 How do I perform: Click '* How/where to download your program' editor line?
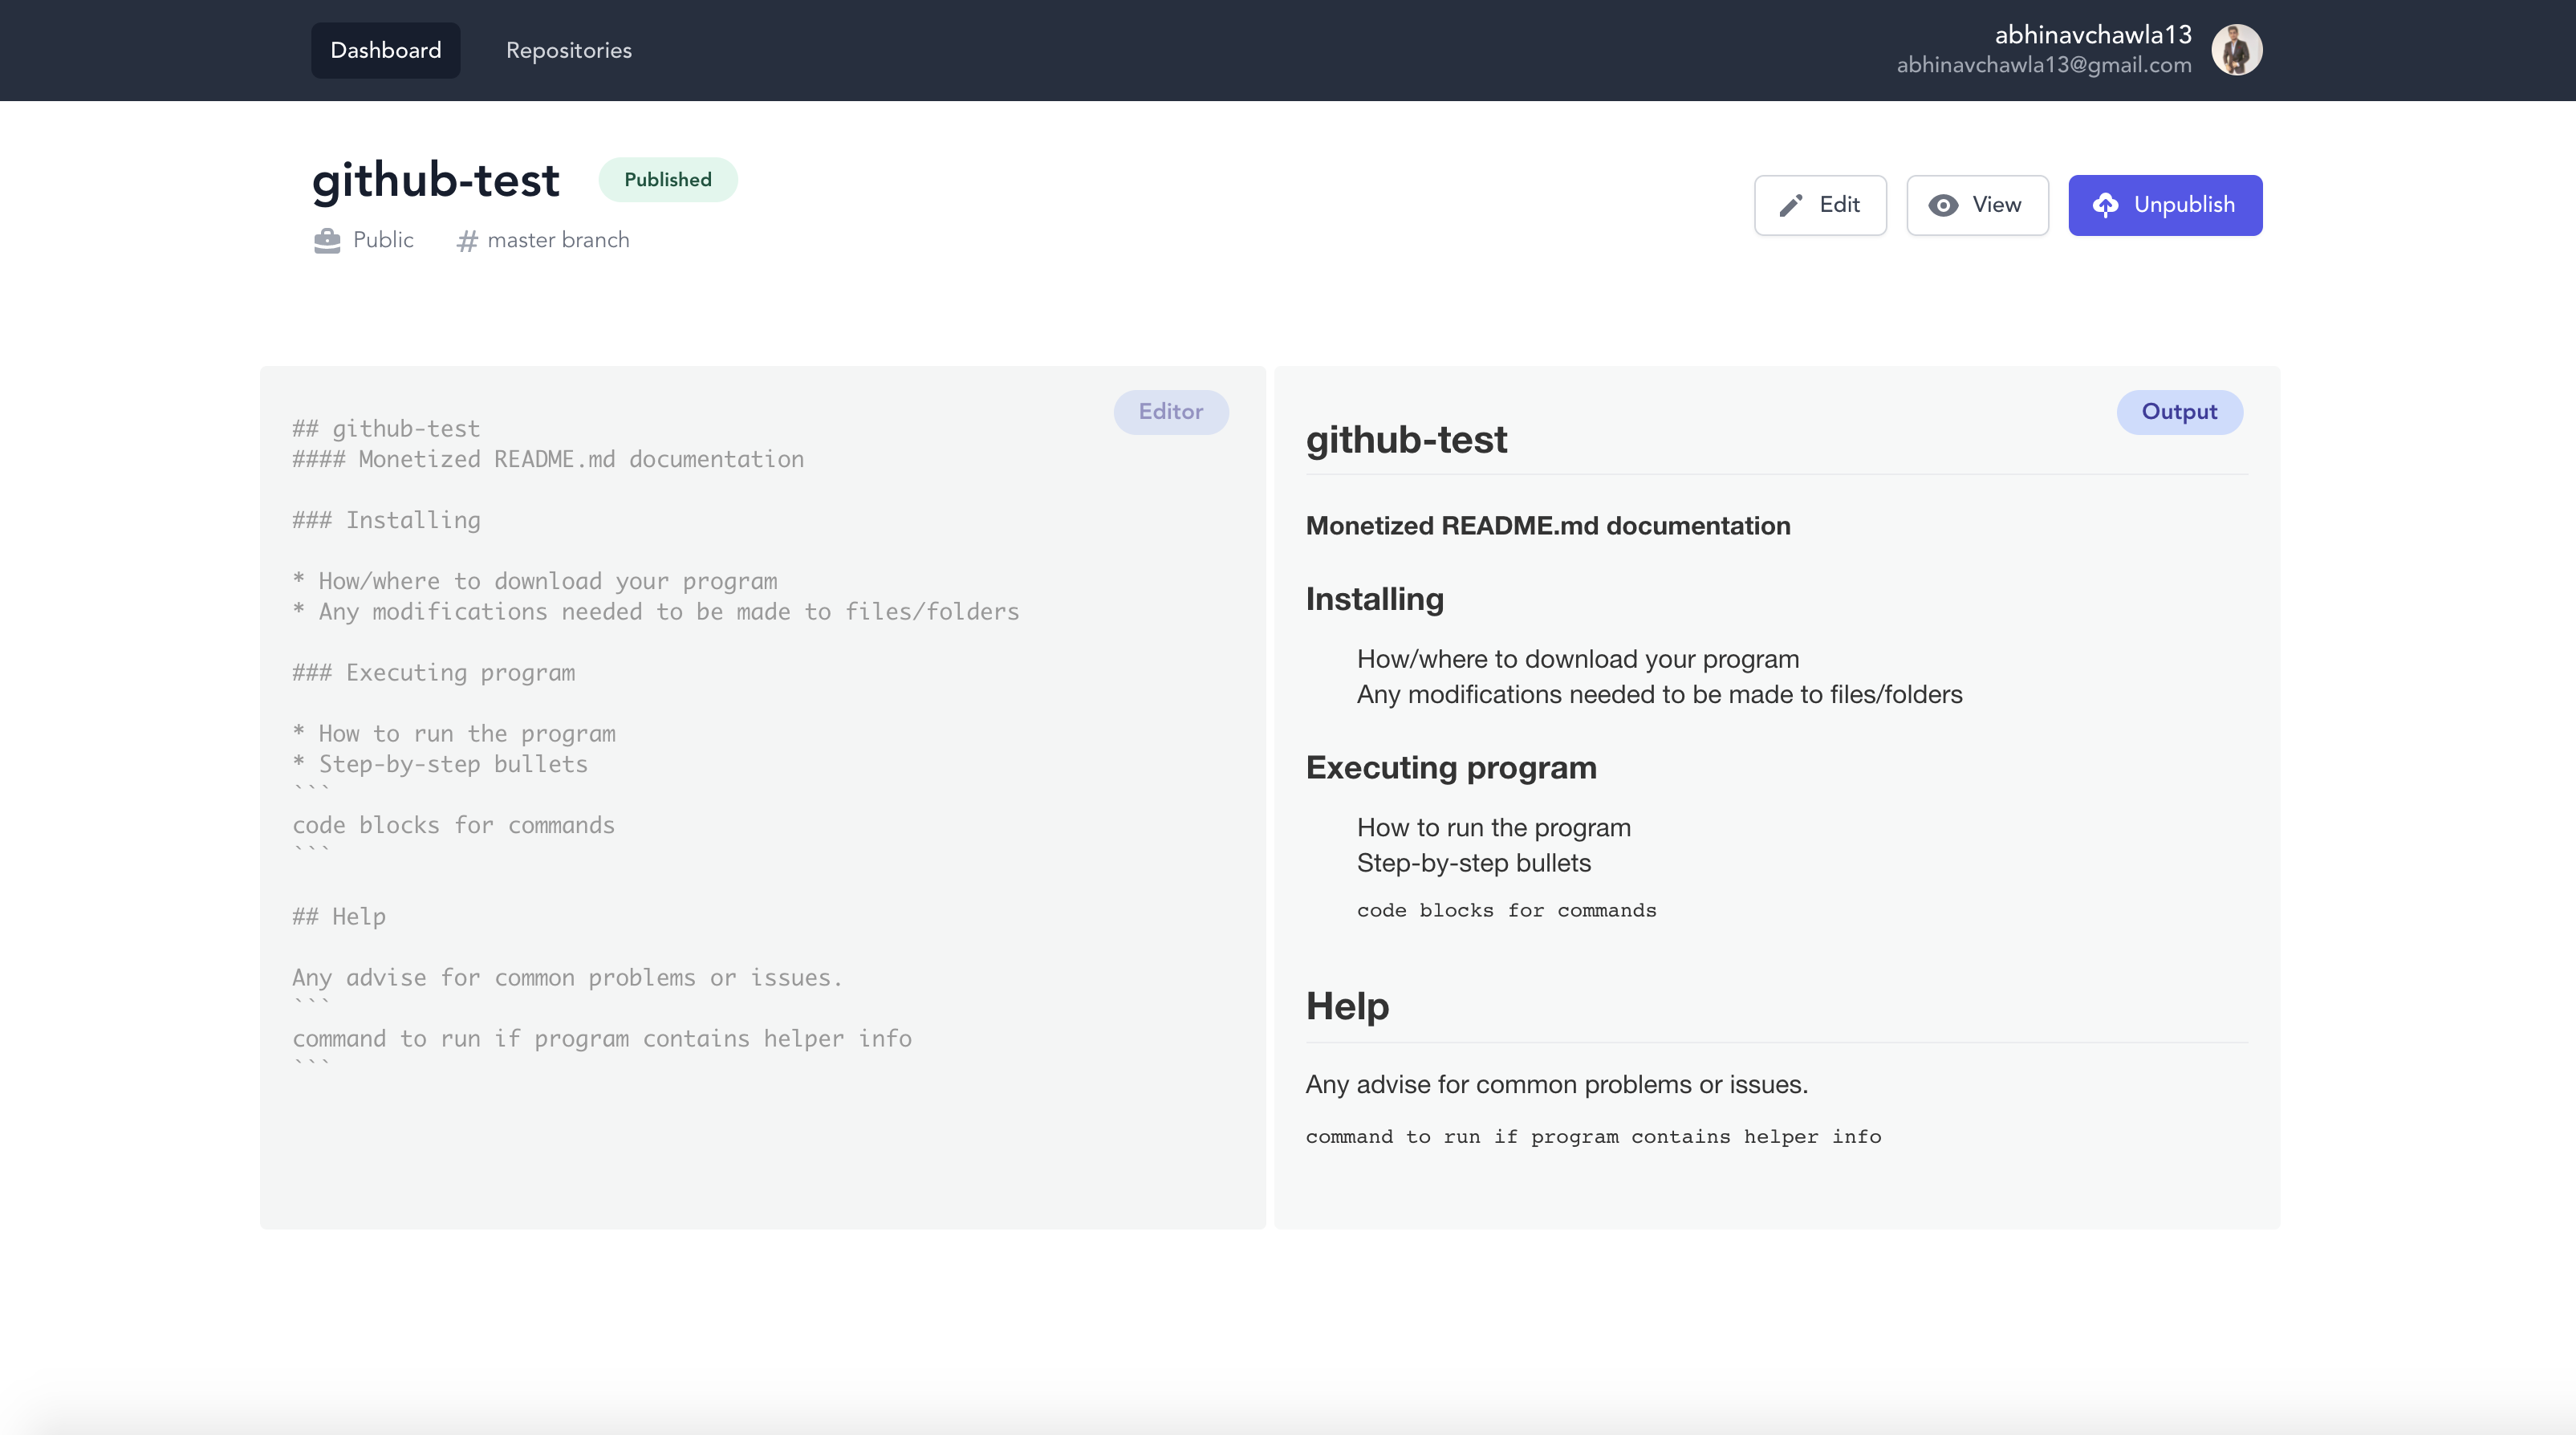pos(535,581)
